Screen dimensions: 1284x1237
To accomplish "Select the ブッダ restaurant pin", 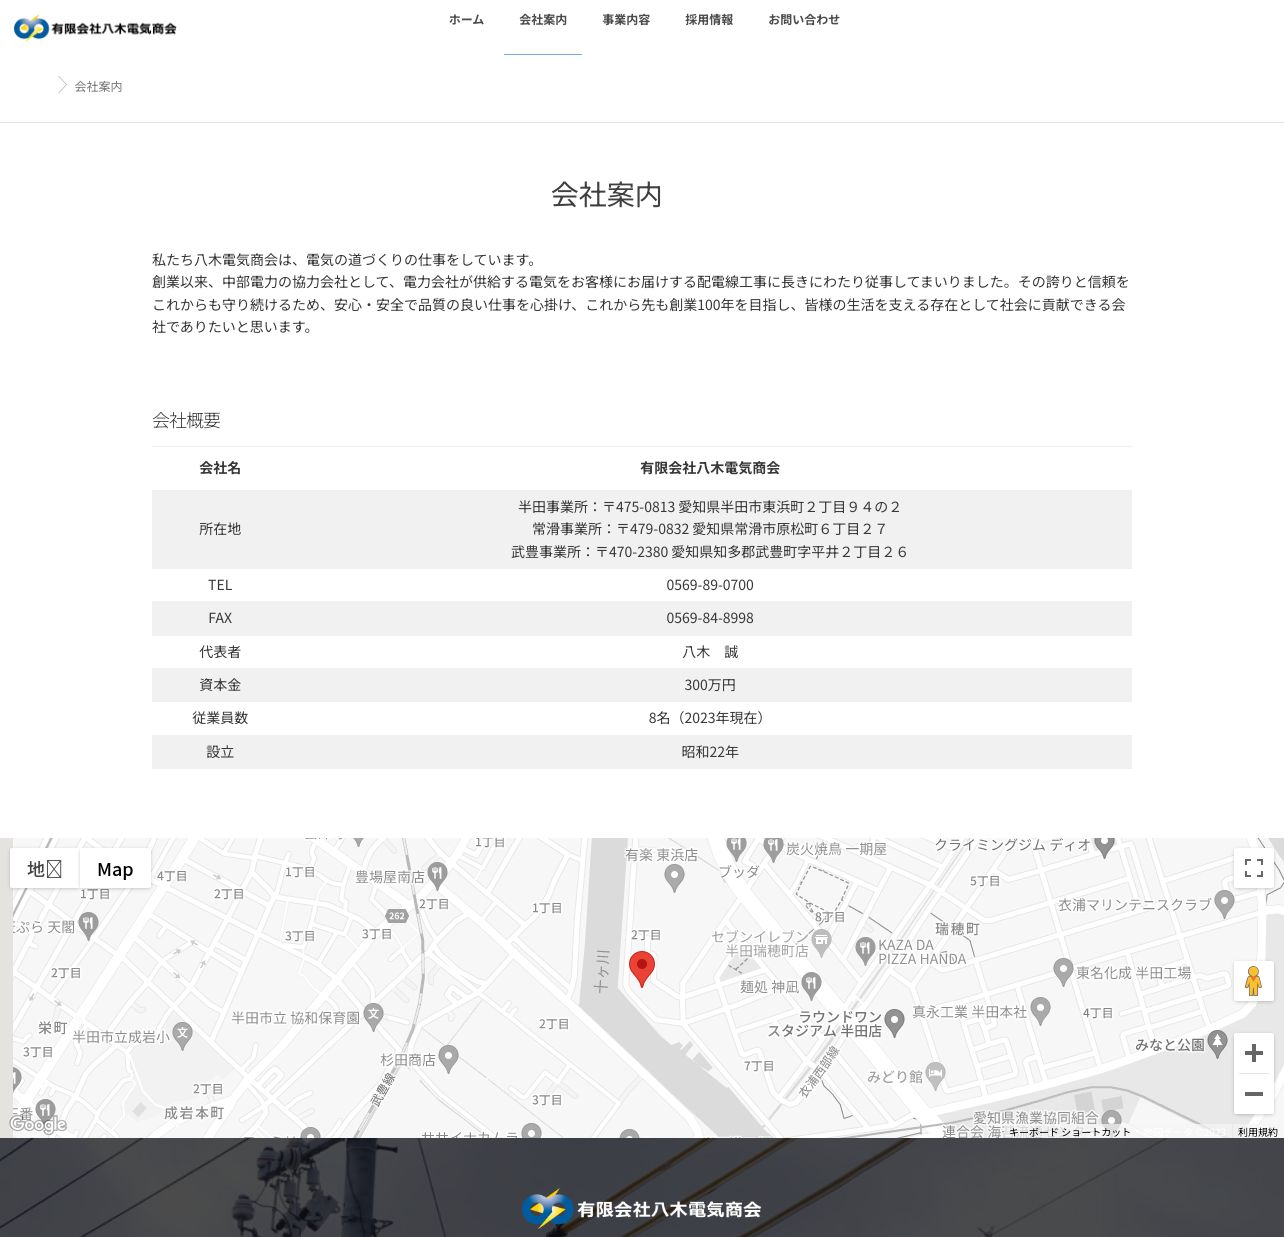I will pos(737,847).
